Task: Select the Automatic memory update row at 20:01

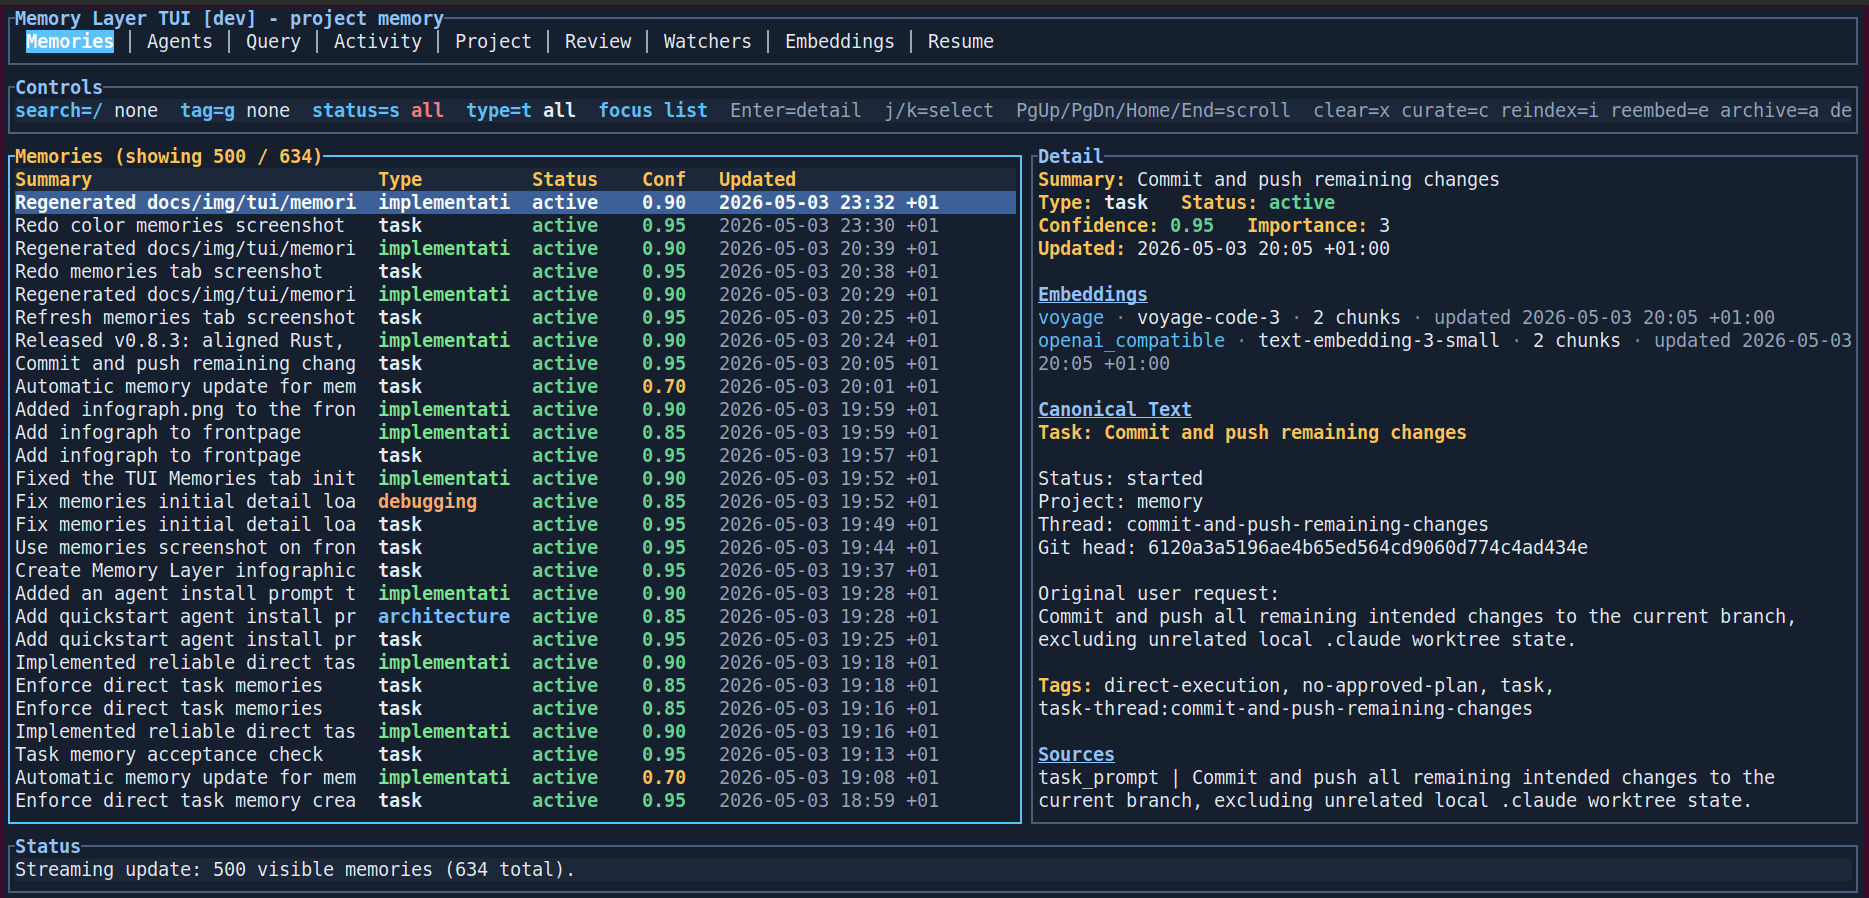Action: (514, 386)
